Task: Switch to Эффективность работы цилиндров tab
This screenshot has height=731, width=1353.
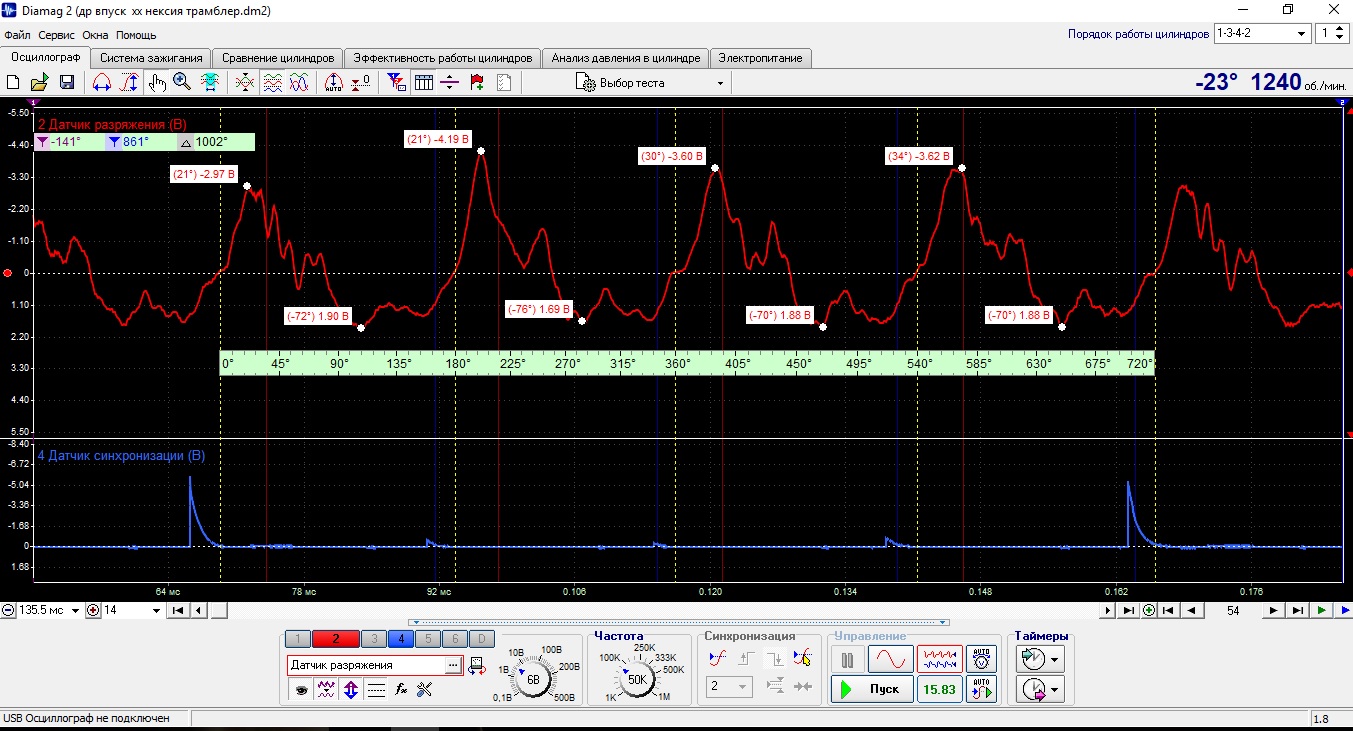Action: pyautogui.click(x=444, y=58)
